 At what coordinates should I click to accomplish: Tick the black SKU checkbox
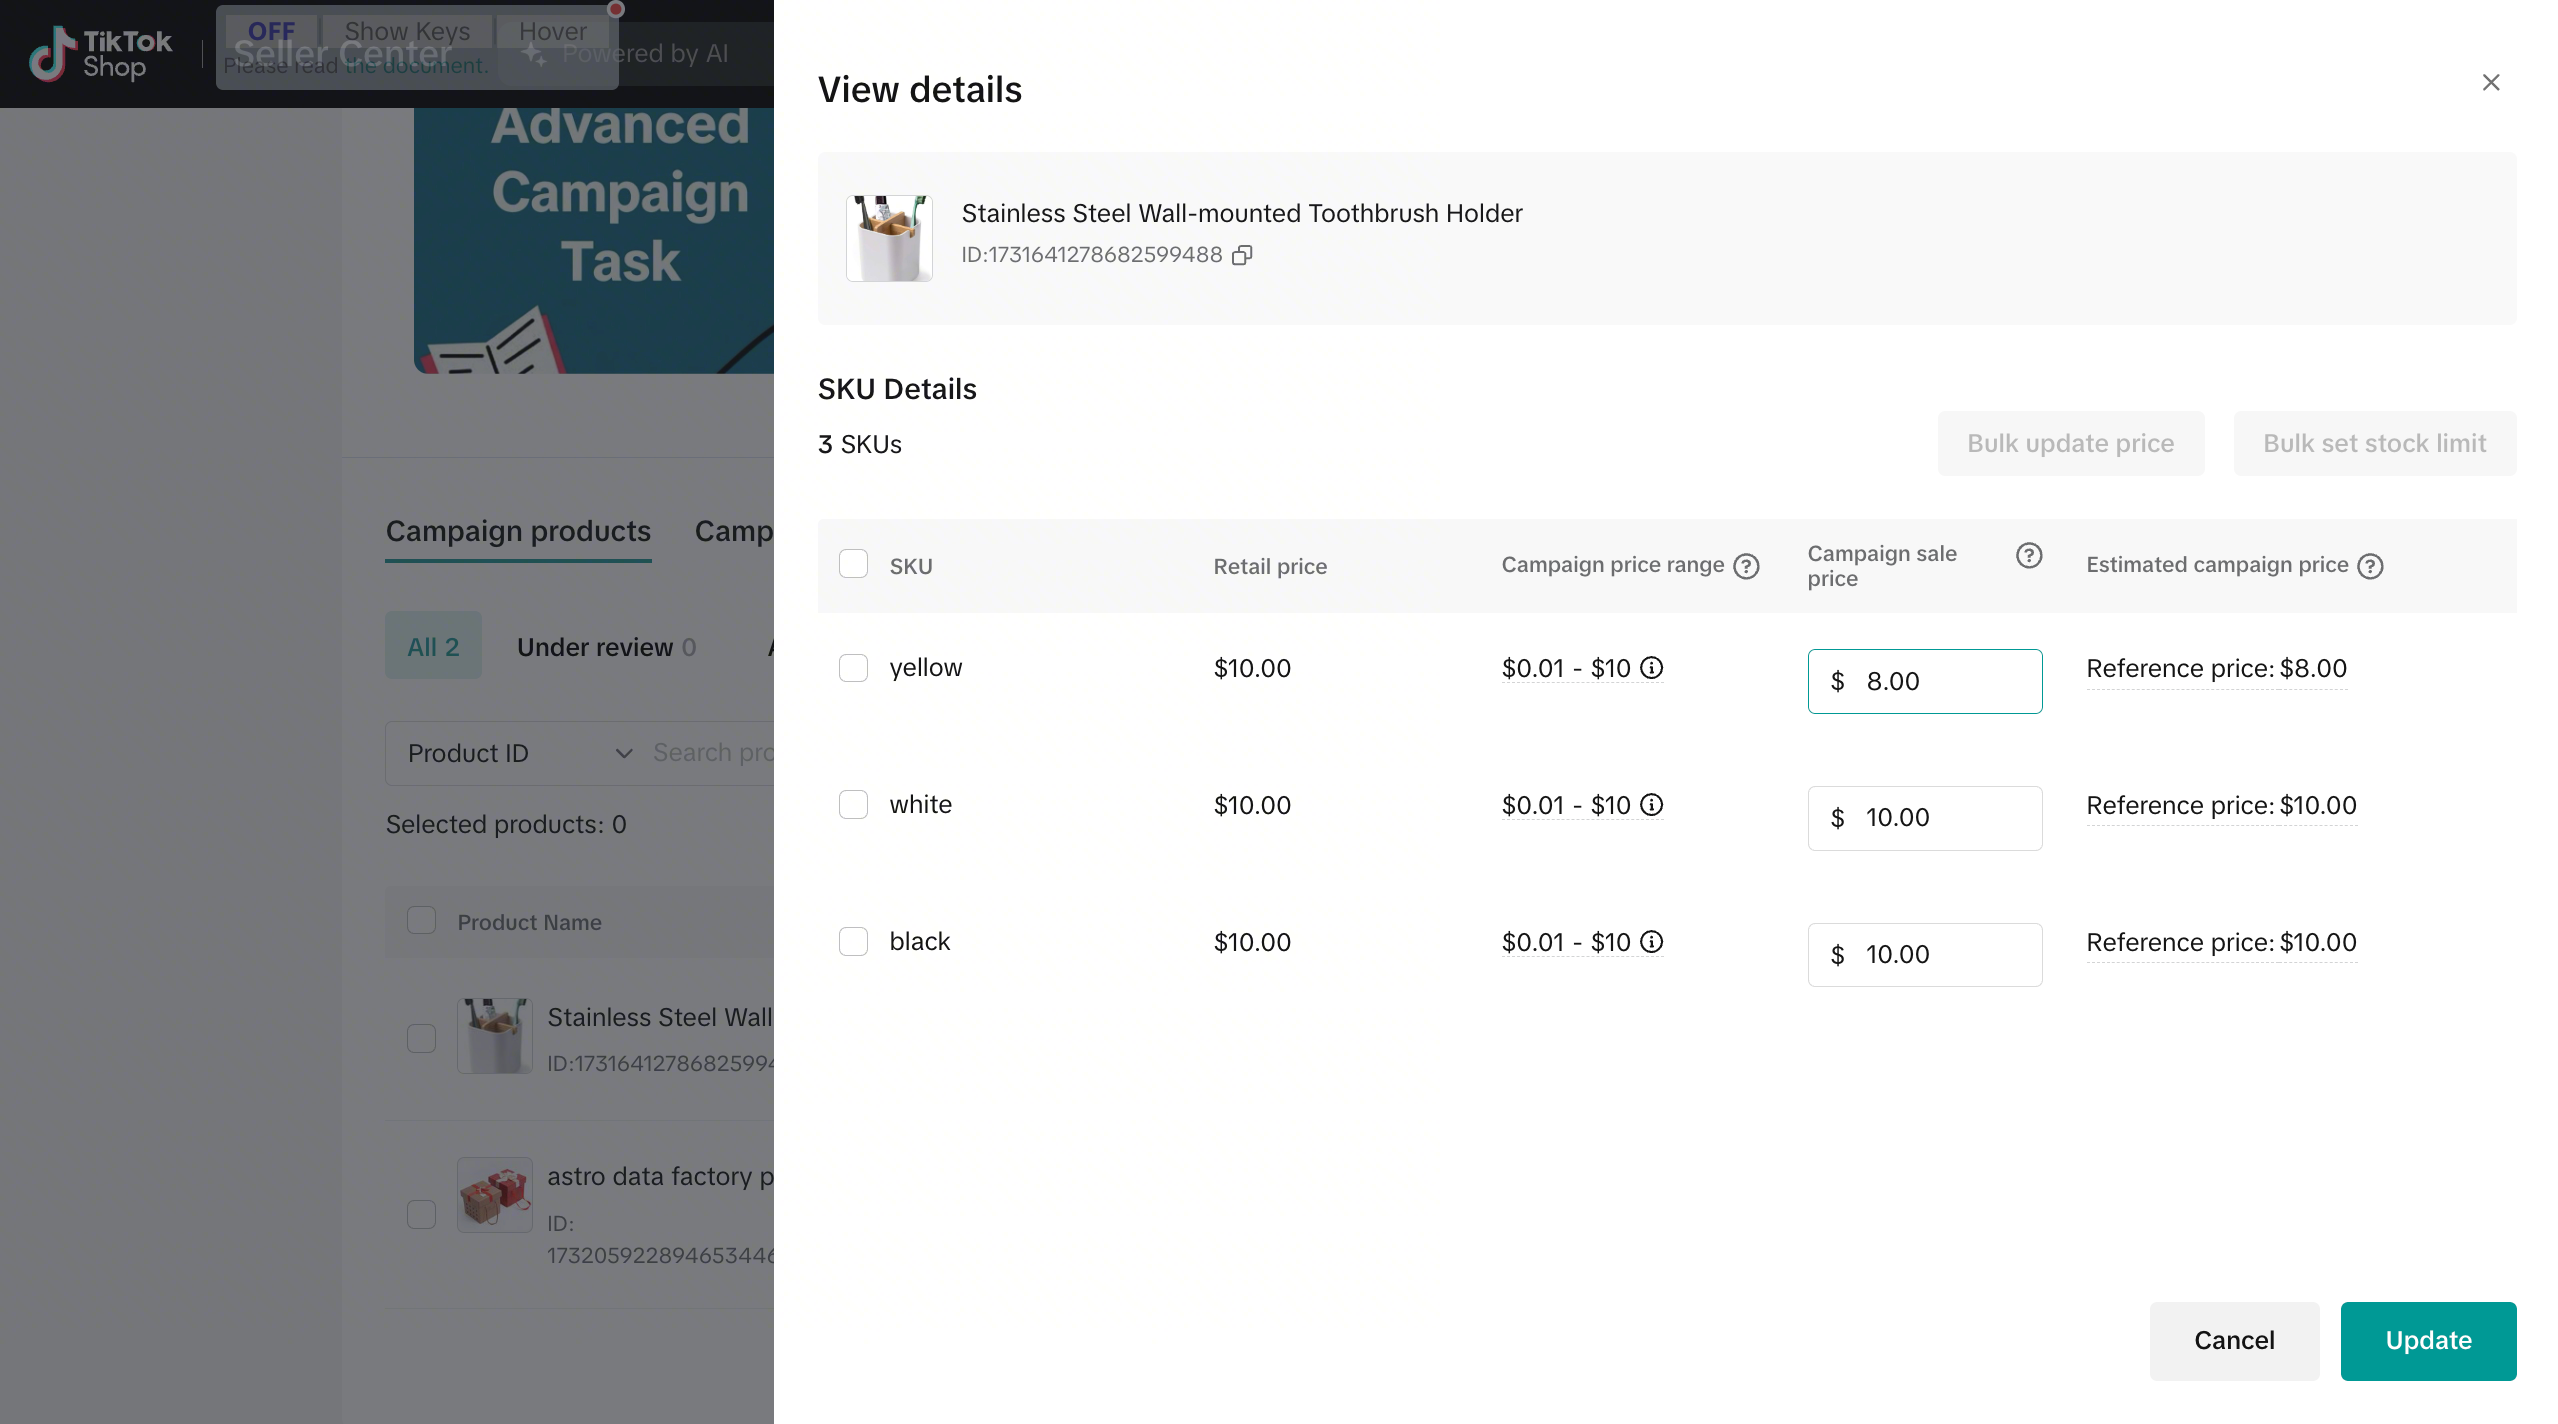[853, 942]
